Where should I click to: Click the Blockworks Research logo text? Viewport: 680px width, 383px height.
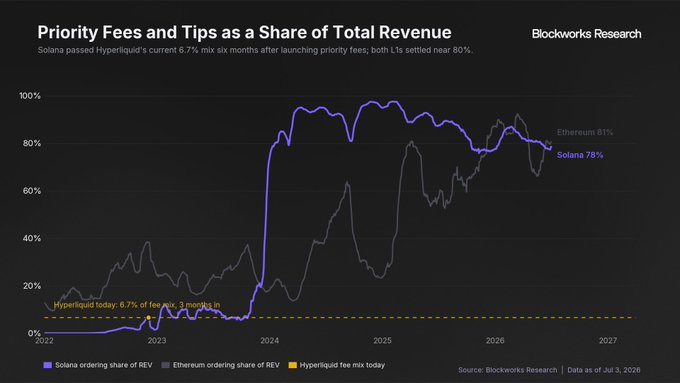586,34
